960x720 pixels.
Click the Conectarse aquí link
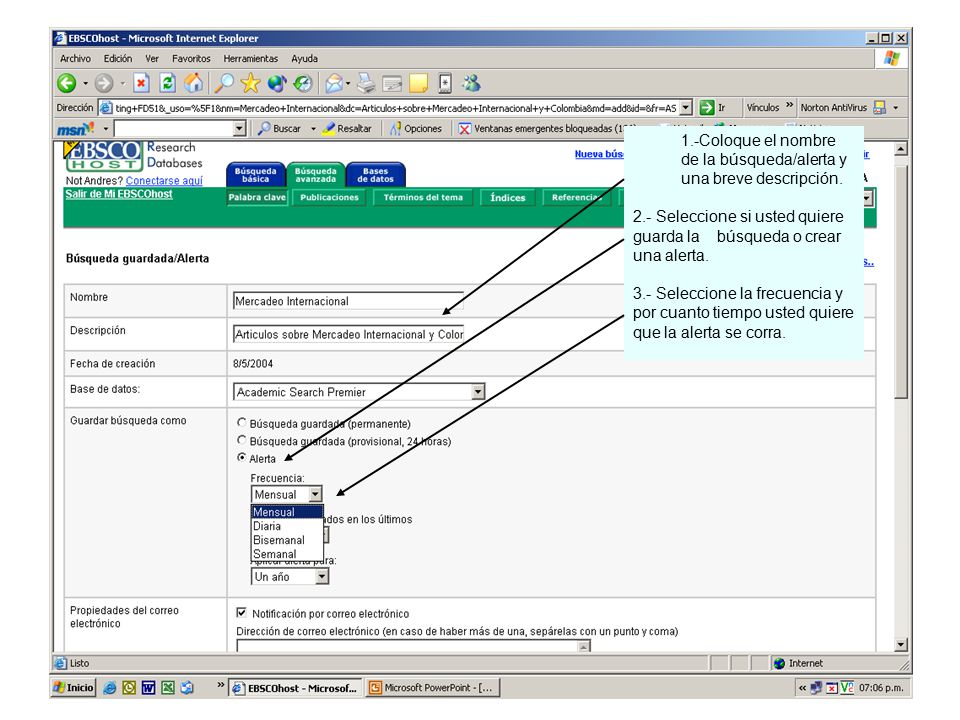pos(164,181)
